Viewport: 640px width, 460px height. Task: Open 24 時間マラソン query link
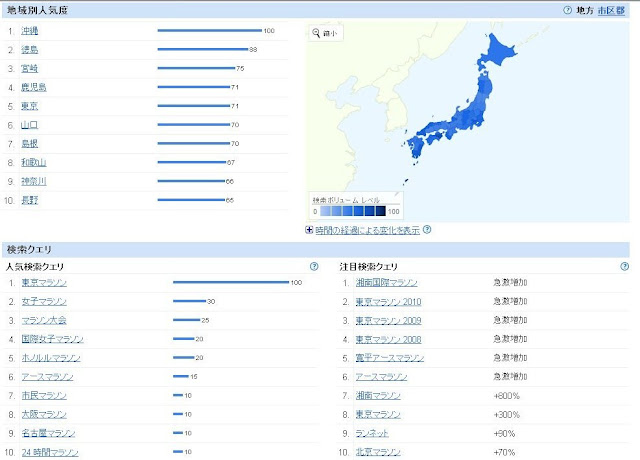pos(50,452)
